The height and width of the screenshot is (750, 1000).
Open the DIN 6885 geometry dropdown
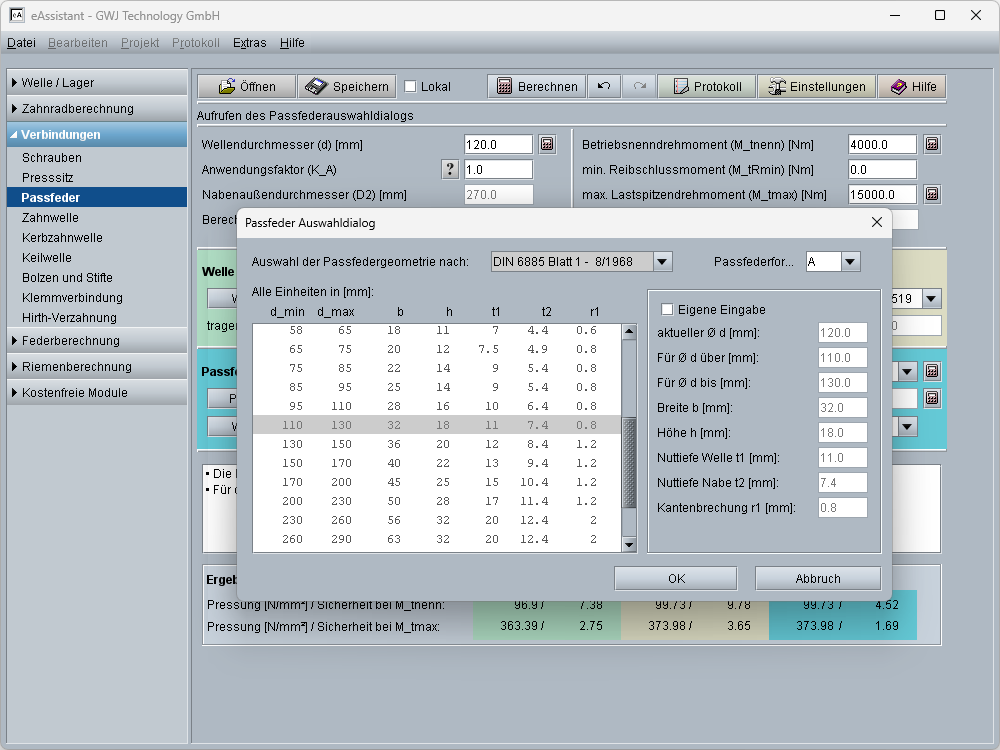click(661, 262)
